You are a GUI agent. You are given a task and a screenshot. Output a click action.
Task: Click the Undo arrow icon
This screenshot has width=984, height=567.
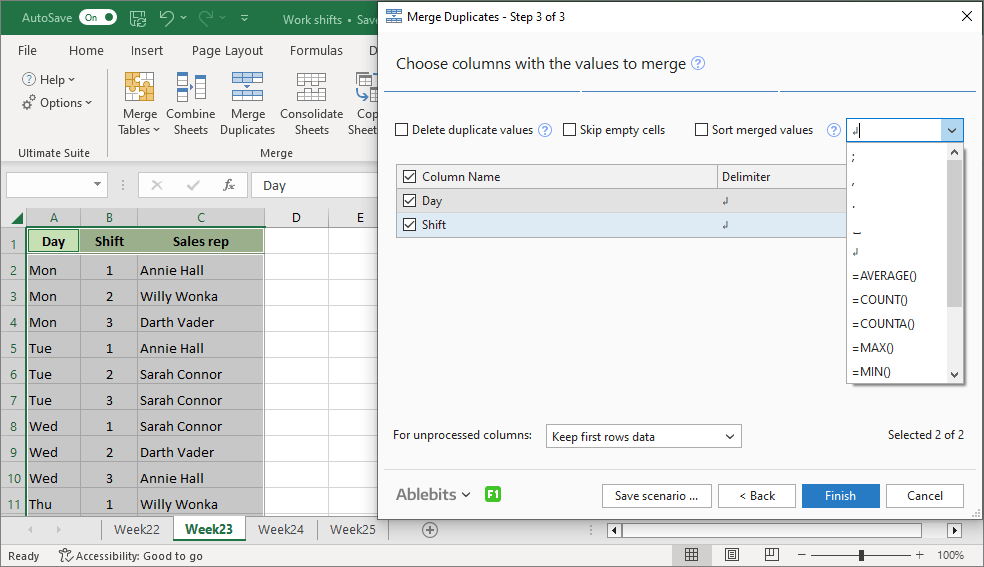click(x=166, y=18)
